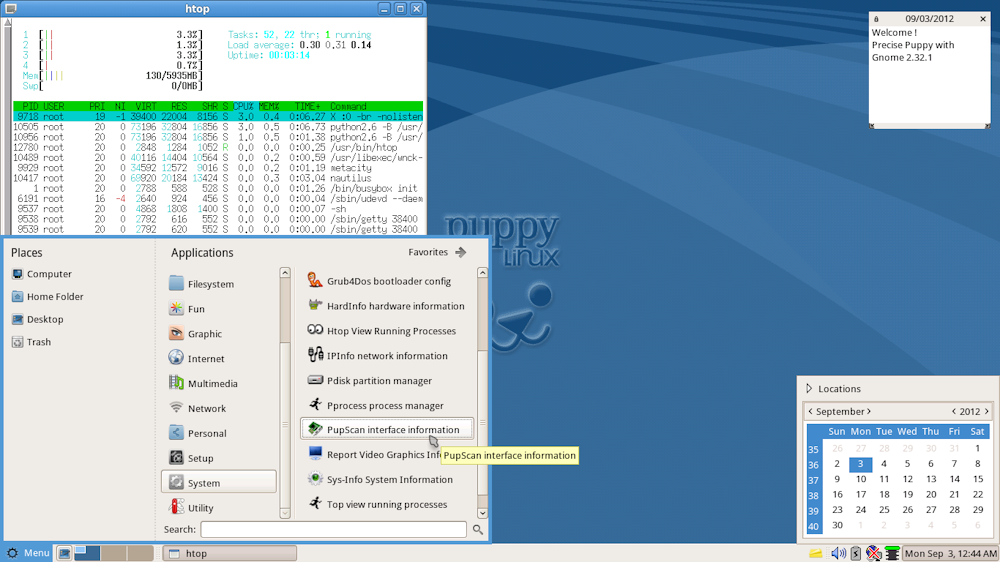Screen dimensions: 1000x562
Task: Select September 3 in calendar
Action: pyautogui.click(x=860, y=464)
